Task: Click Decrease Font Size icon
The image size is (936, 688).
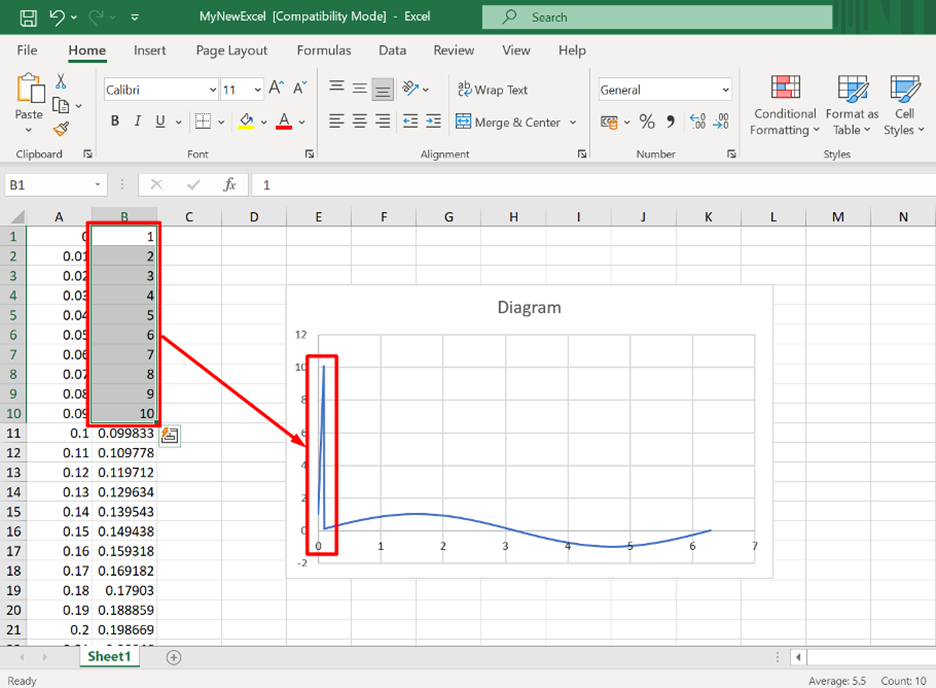Action: point(300,88)
